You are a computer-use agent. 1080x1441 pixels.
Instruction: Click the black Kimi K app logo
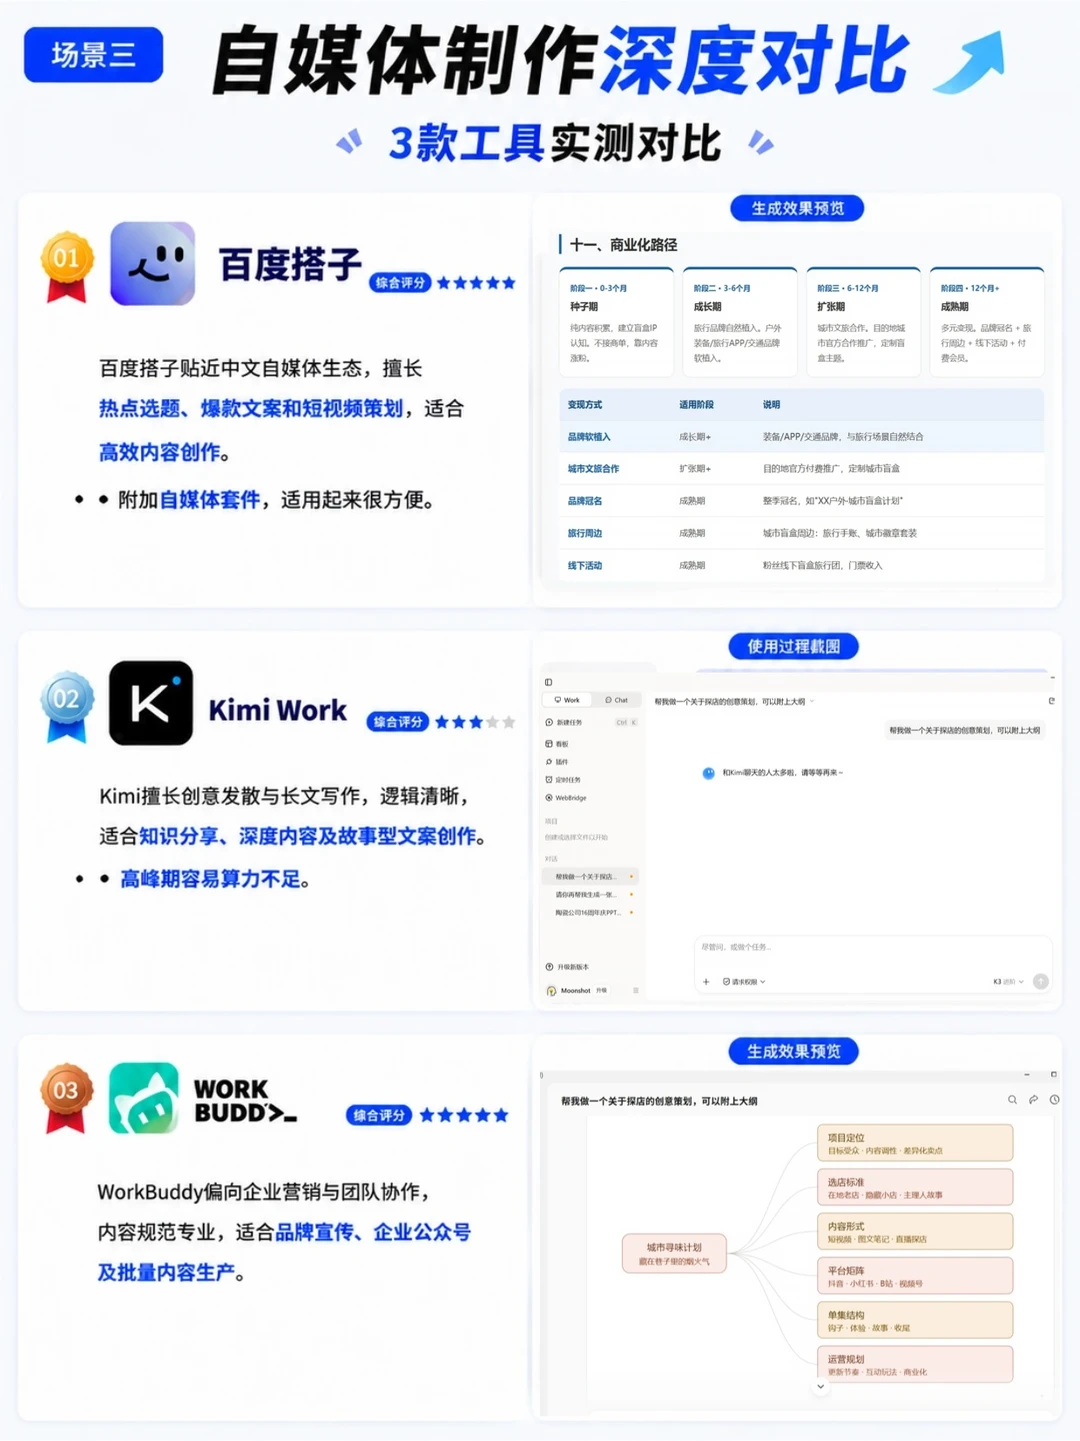pyautogui.click(x=151, y=703)
